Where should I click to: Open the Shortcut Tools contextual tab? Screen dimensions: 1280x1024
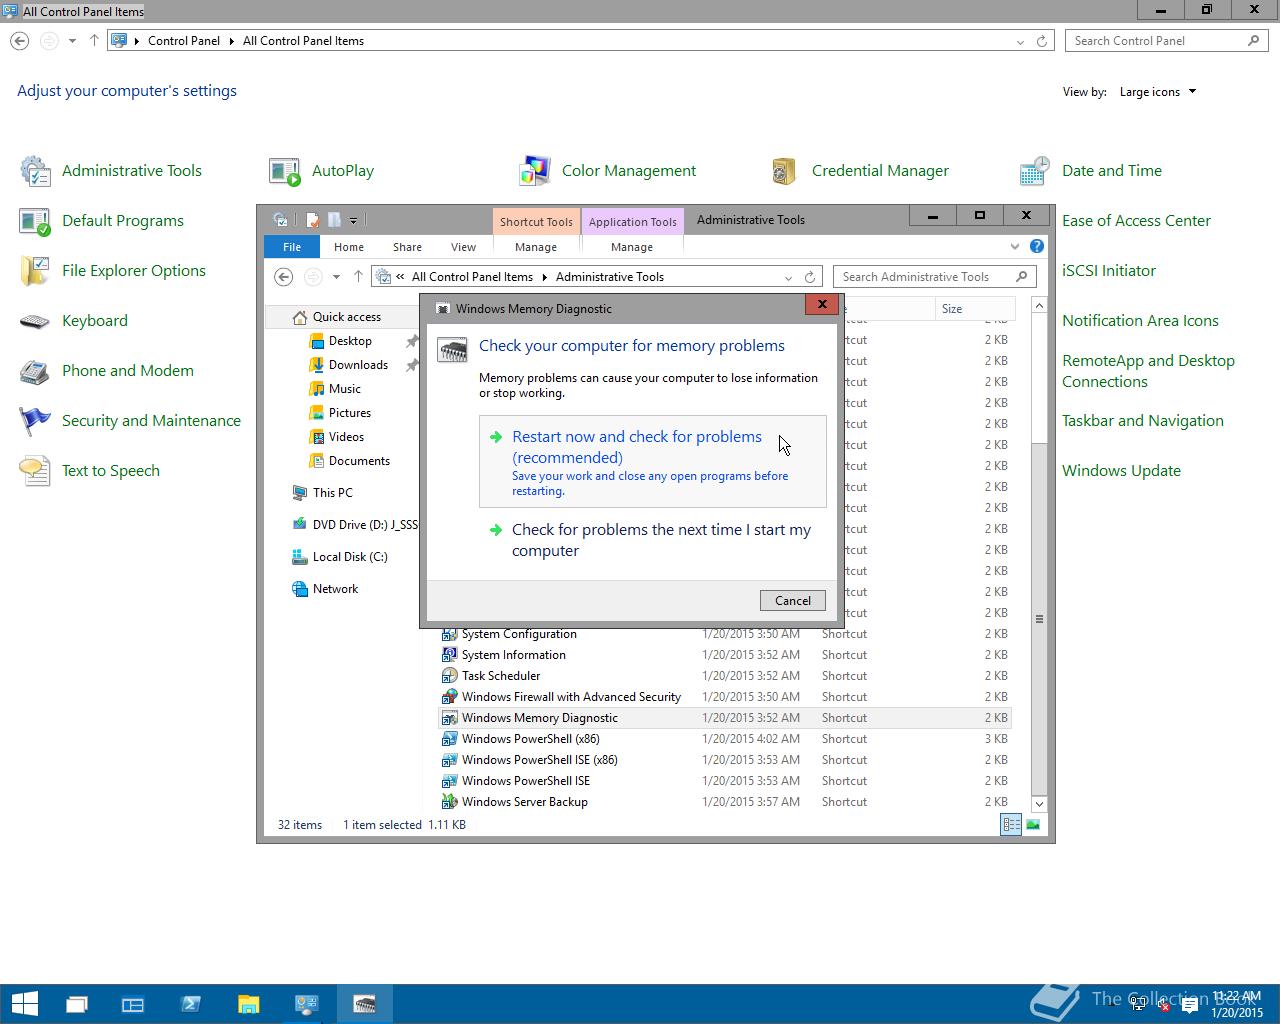click(x=536, y=222)
